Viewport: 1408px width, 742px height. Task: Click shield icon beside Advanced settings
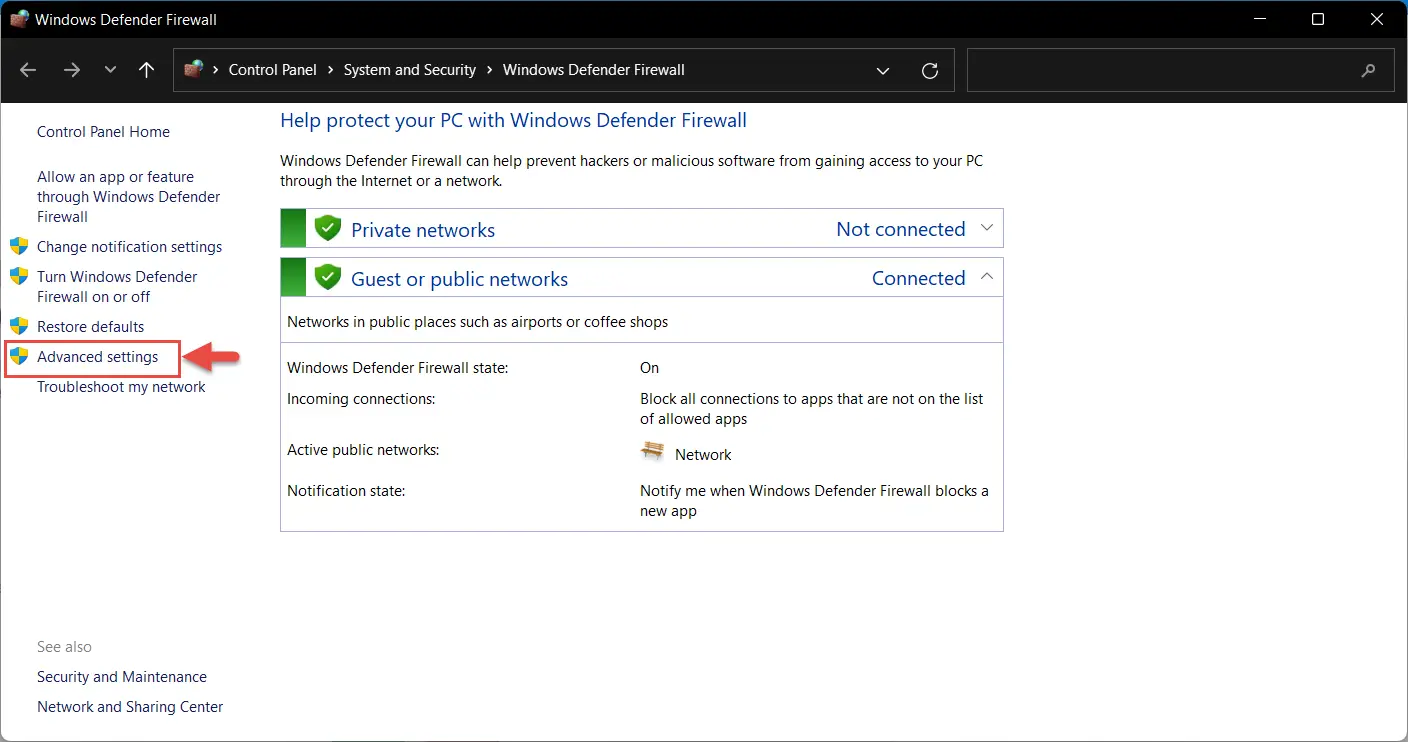point(19,356)
